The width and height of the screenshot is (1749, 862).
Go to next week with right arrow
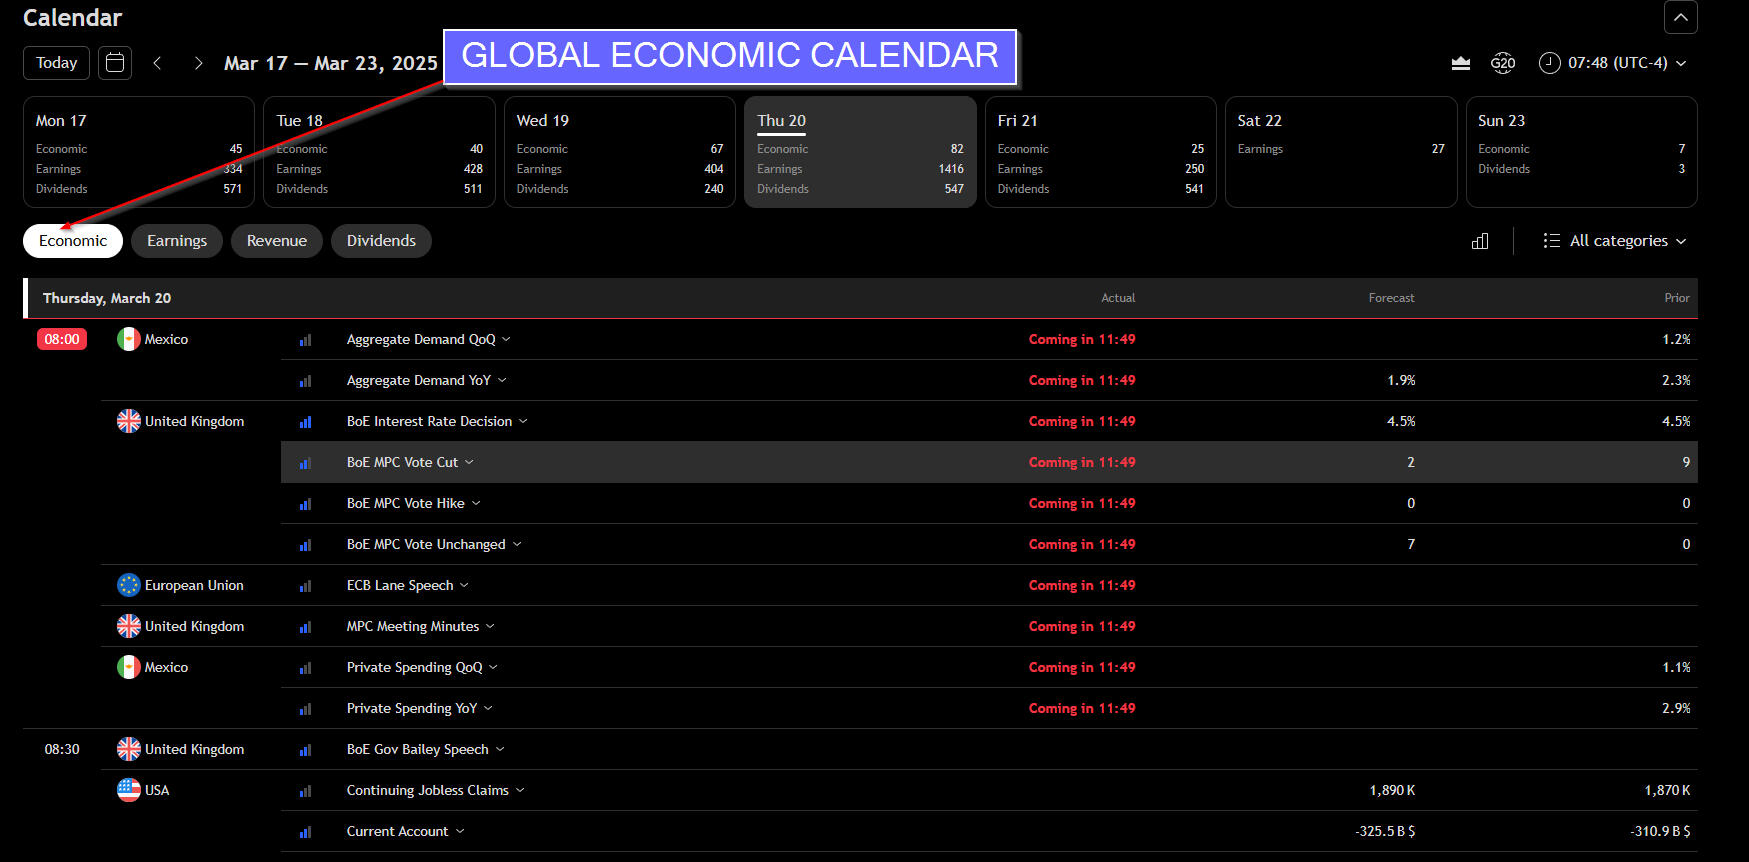coord(198,63)
